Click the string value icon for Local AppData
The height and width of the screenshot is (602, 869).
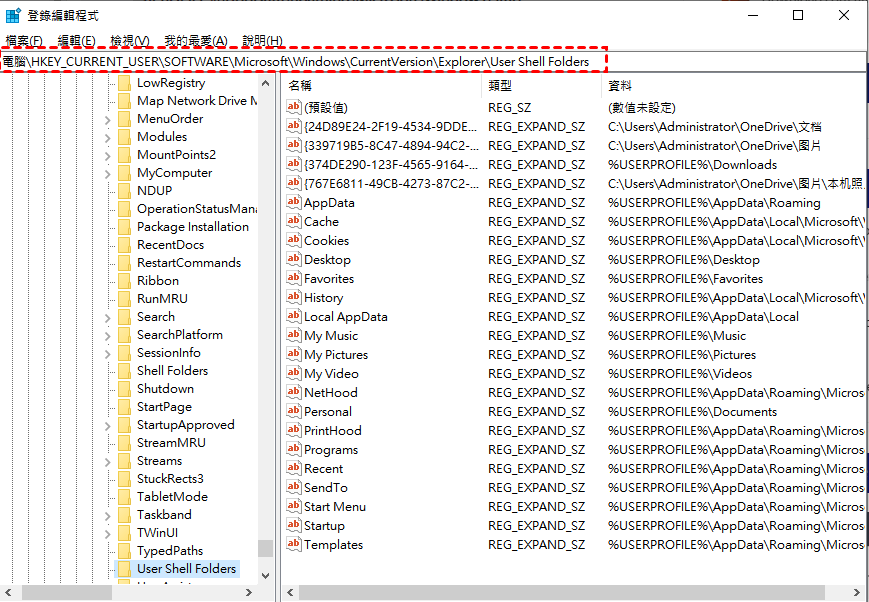[x=294, y=317]
